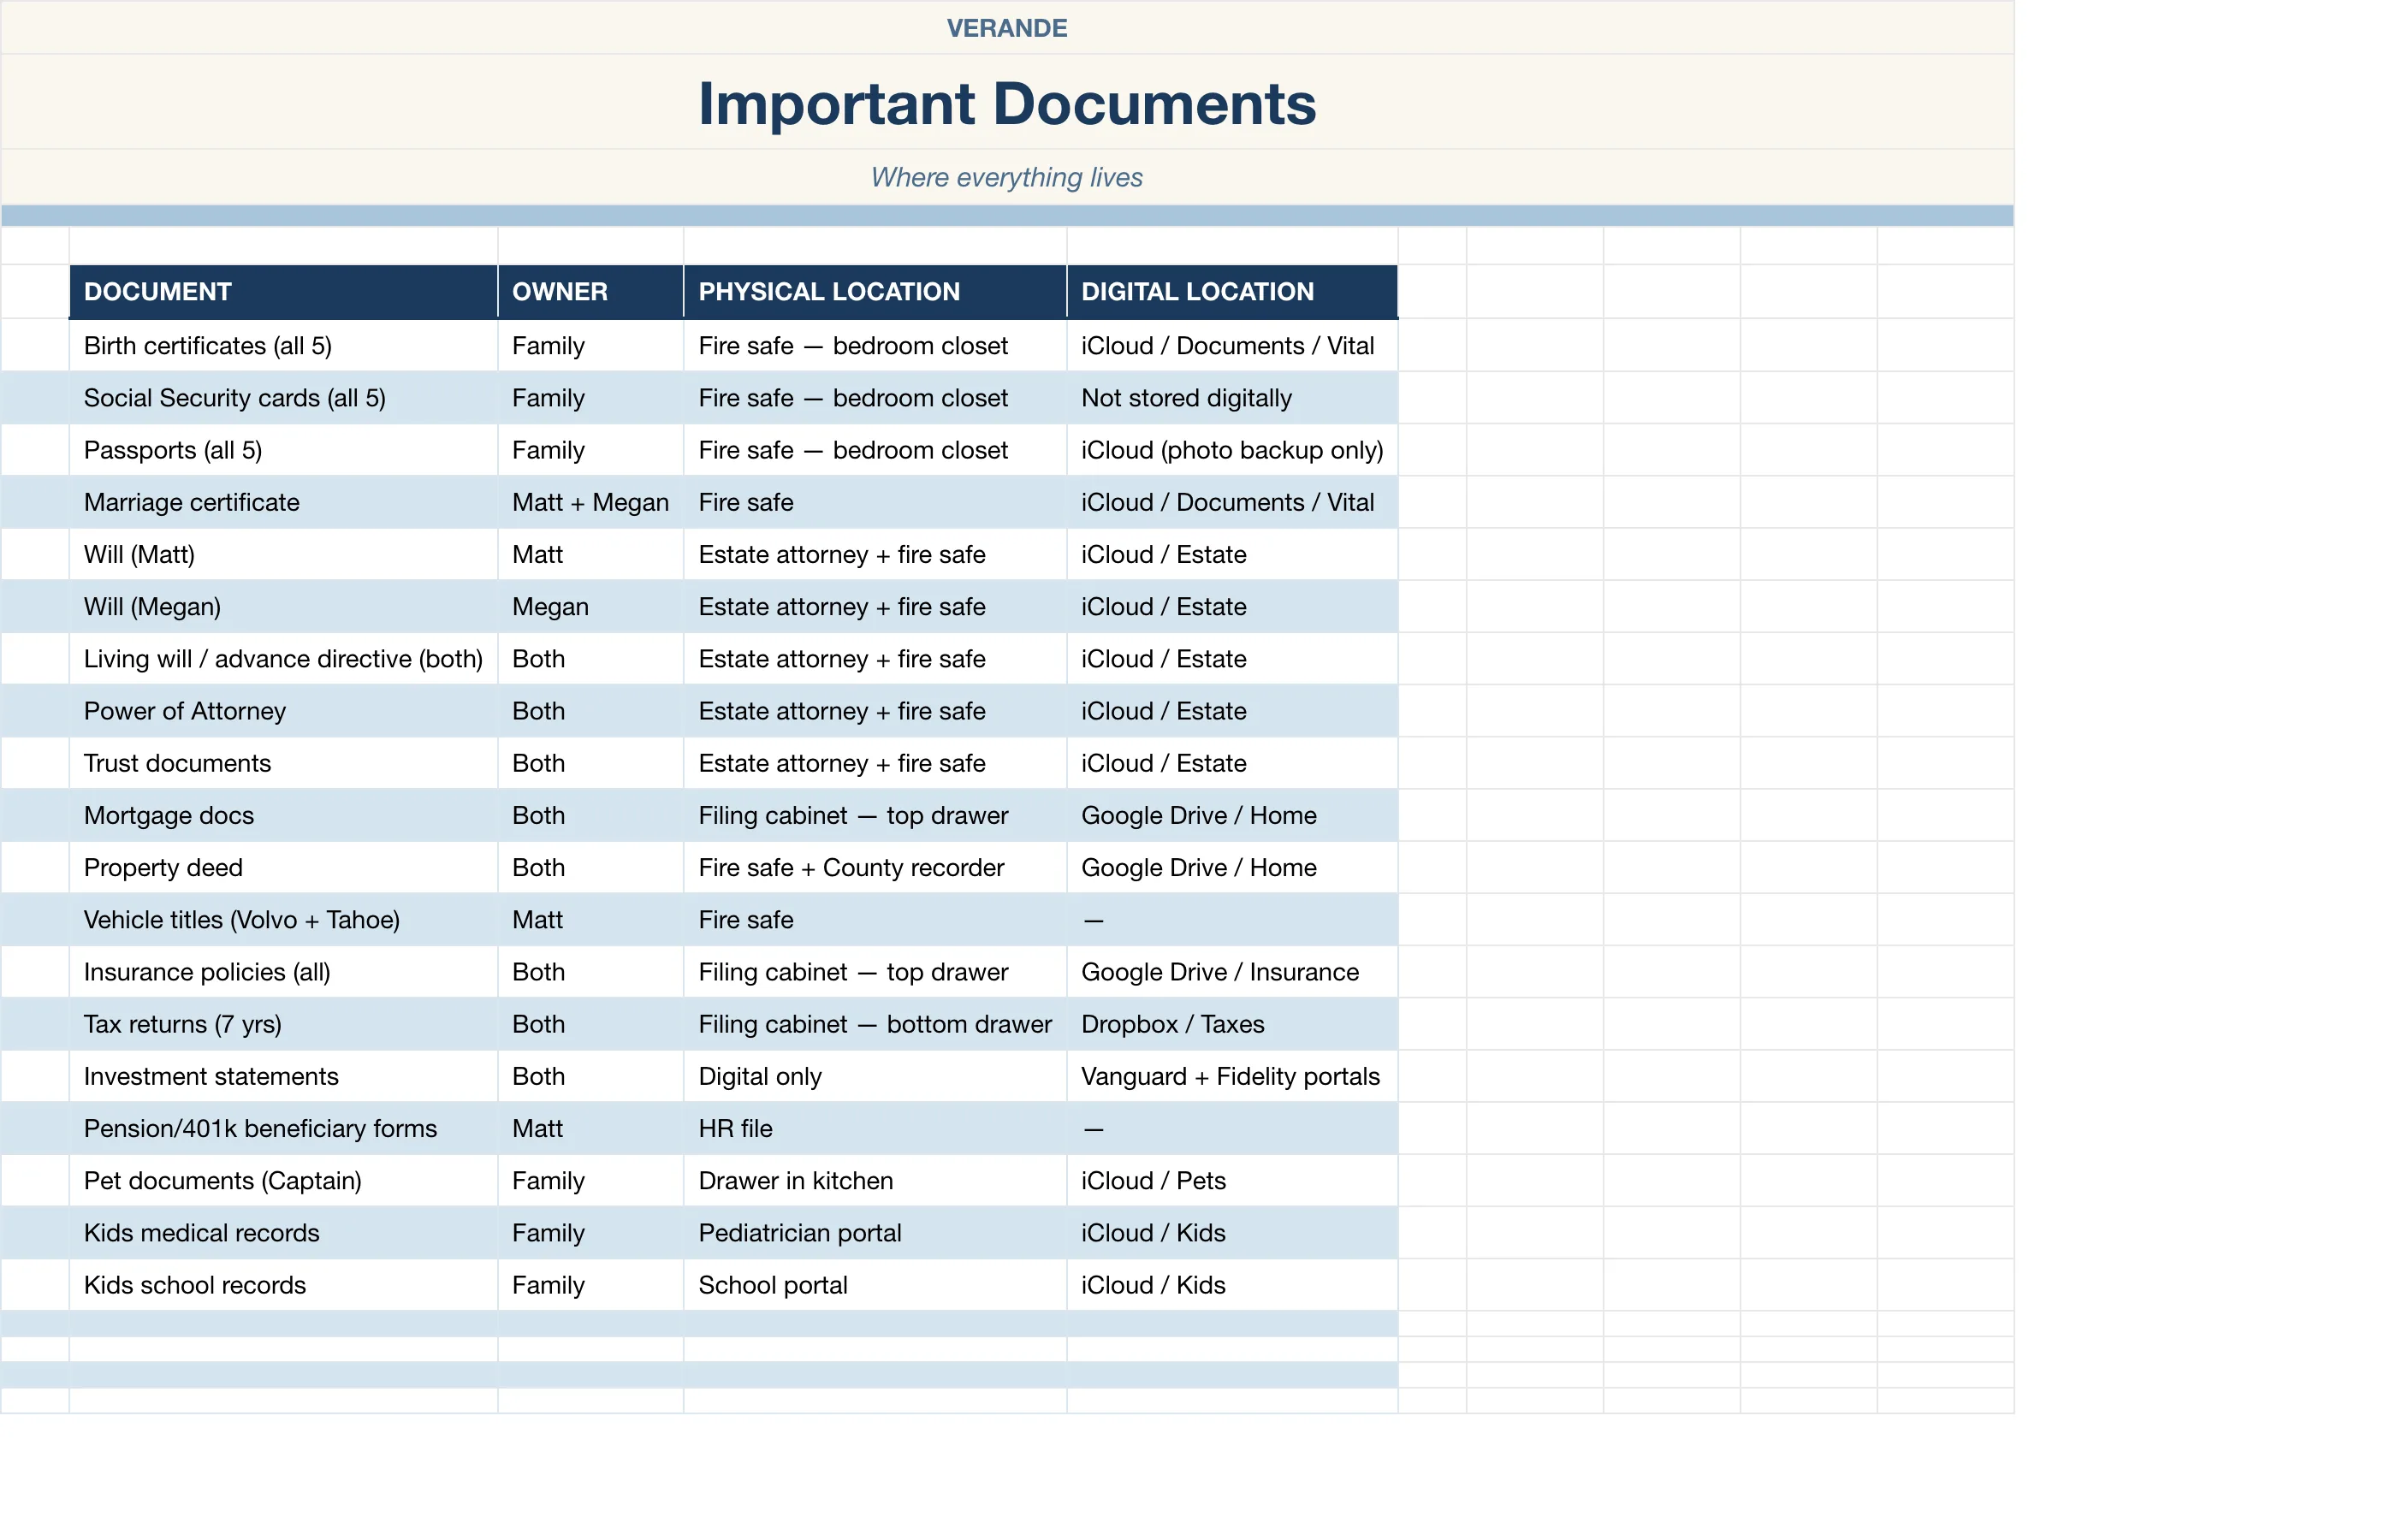This screenshot has width=2396, height=1540.
Task: Select 'Pension/401k beneficiary forms' cell
Action: tap(284, 1128)
